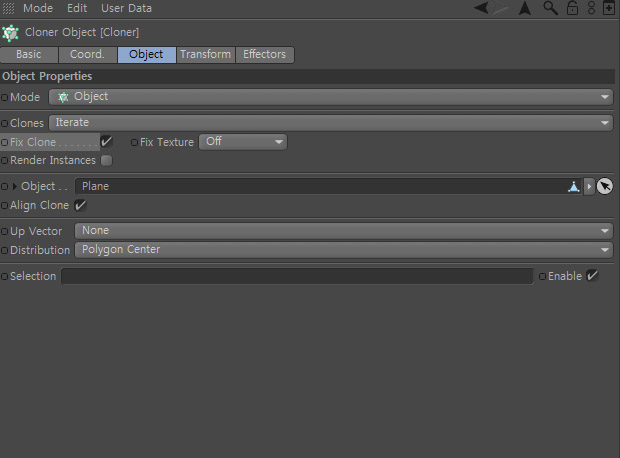Image resolution: width=620 pixels, height=458 pixels.
Task: Toggle the Align Clone checkbox
Action: [x=80, y=205]
